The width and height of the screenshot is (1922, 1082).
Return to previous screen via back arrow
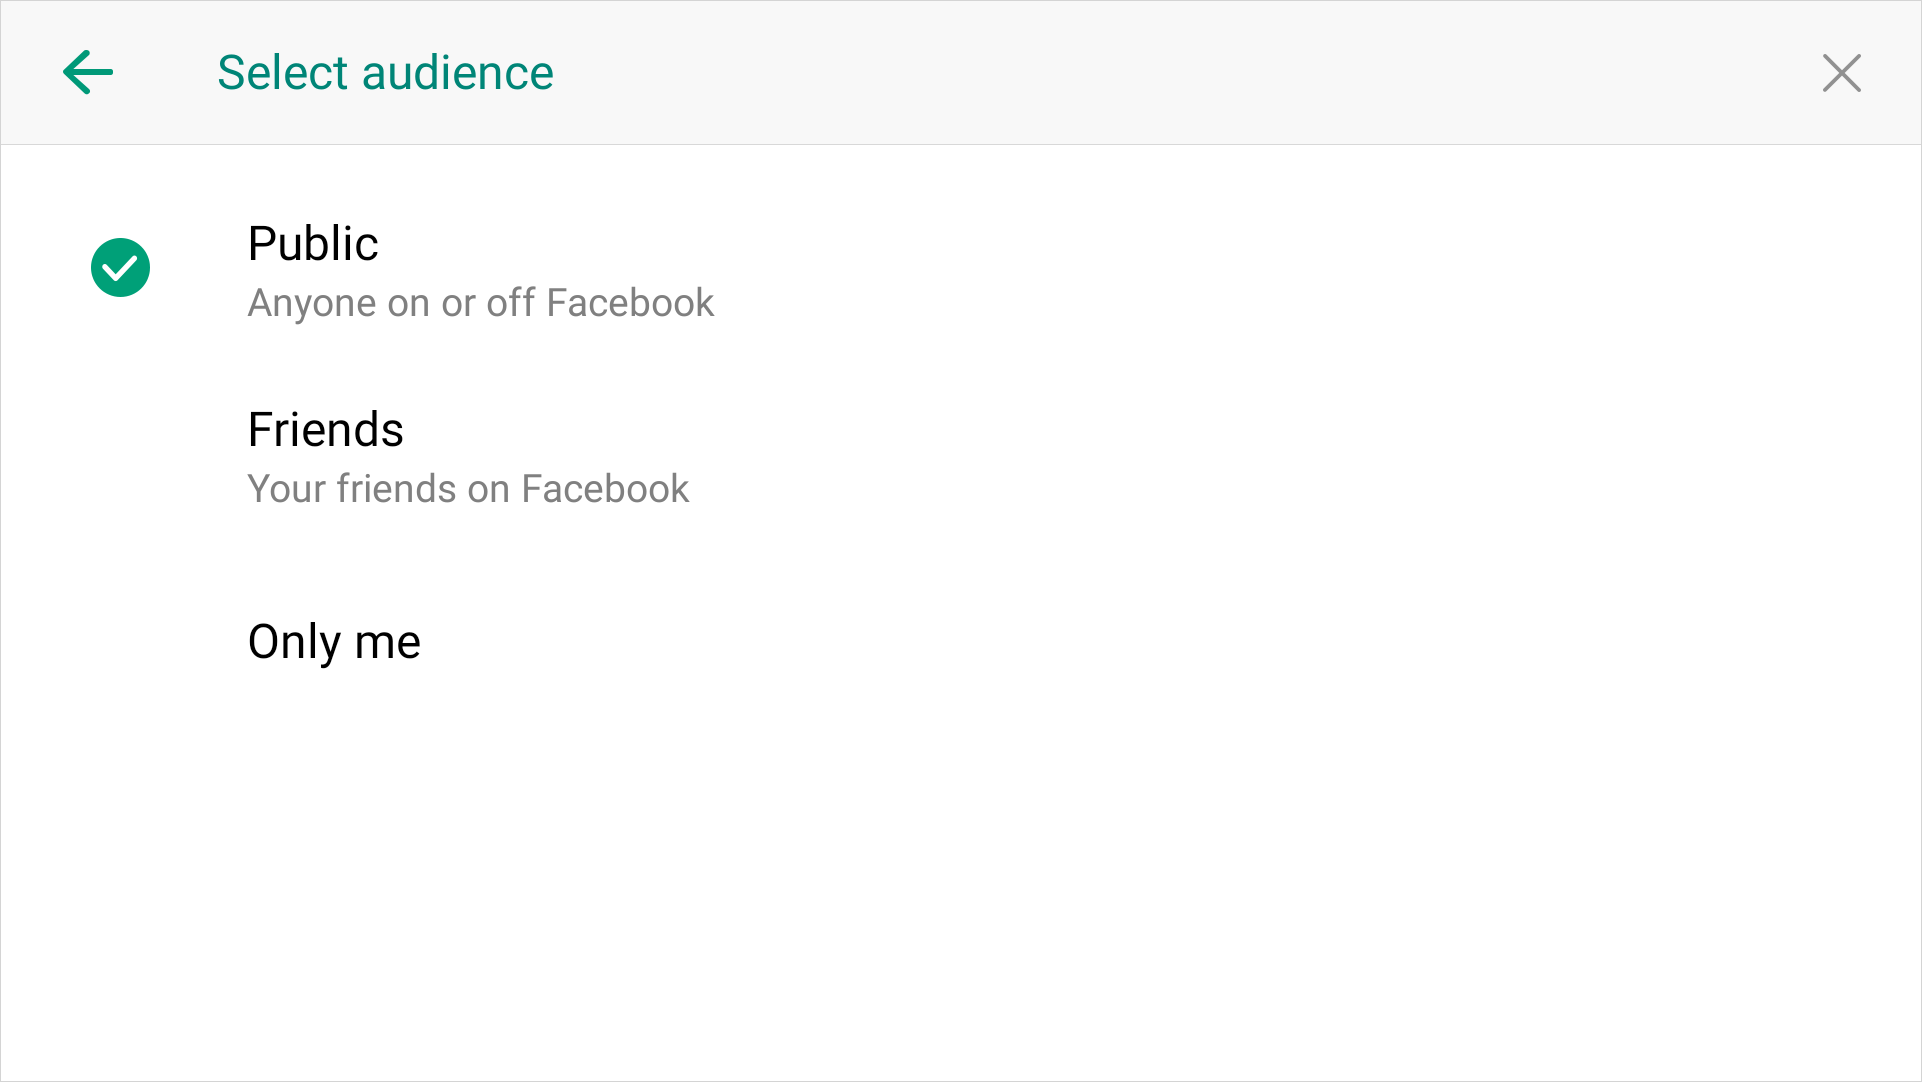pyautogui.click(x=88, y=73)
